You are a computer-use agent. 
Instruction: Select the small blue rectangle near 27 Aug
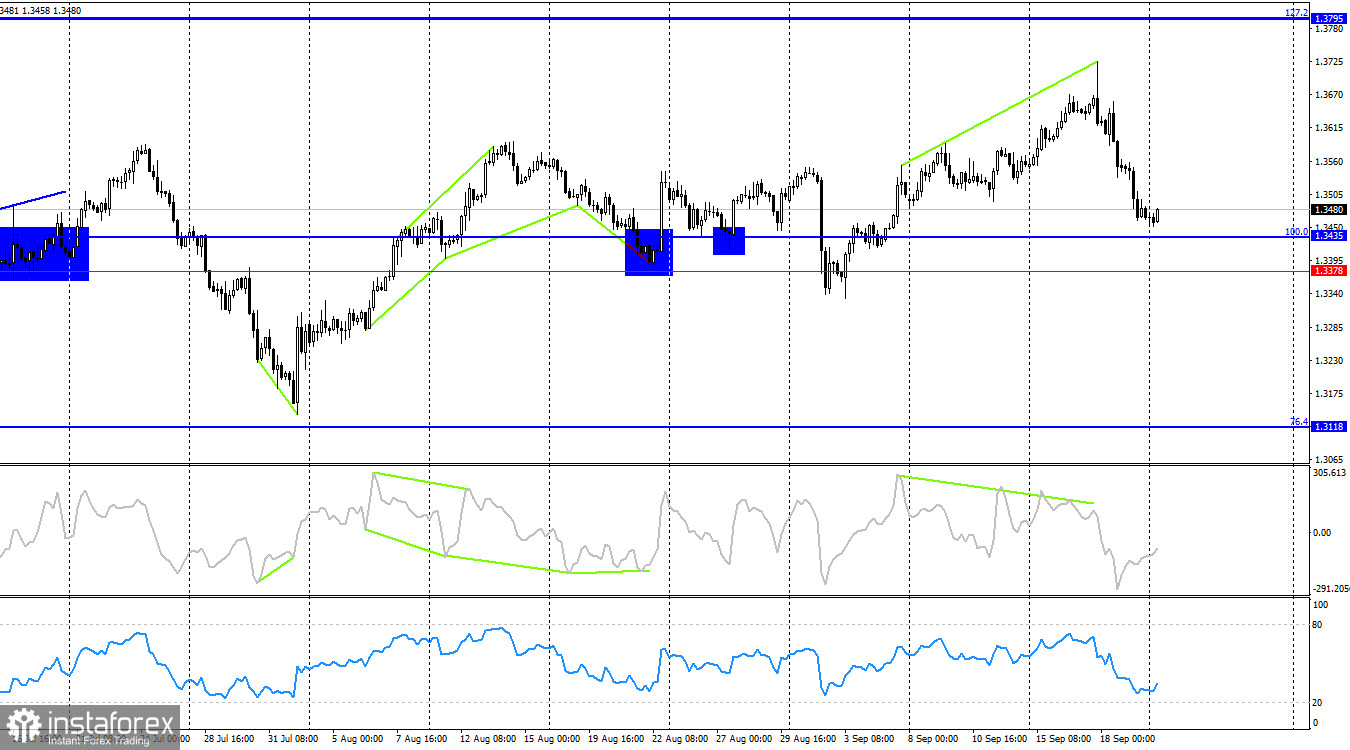729,241
